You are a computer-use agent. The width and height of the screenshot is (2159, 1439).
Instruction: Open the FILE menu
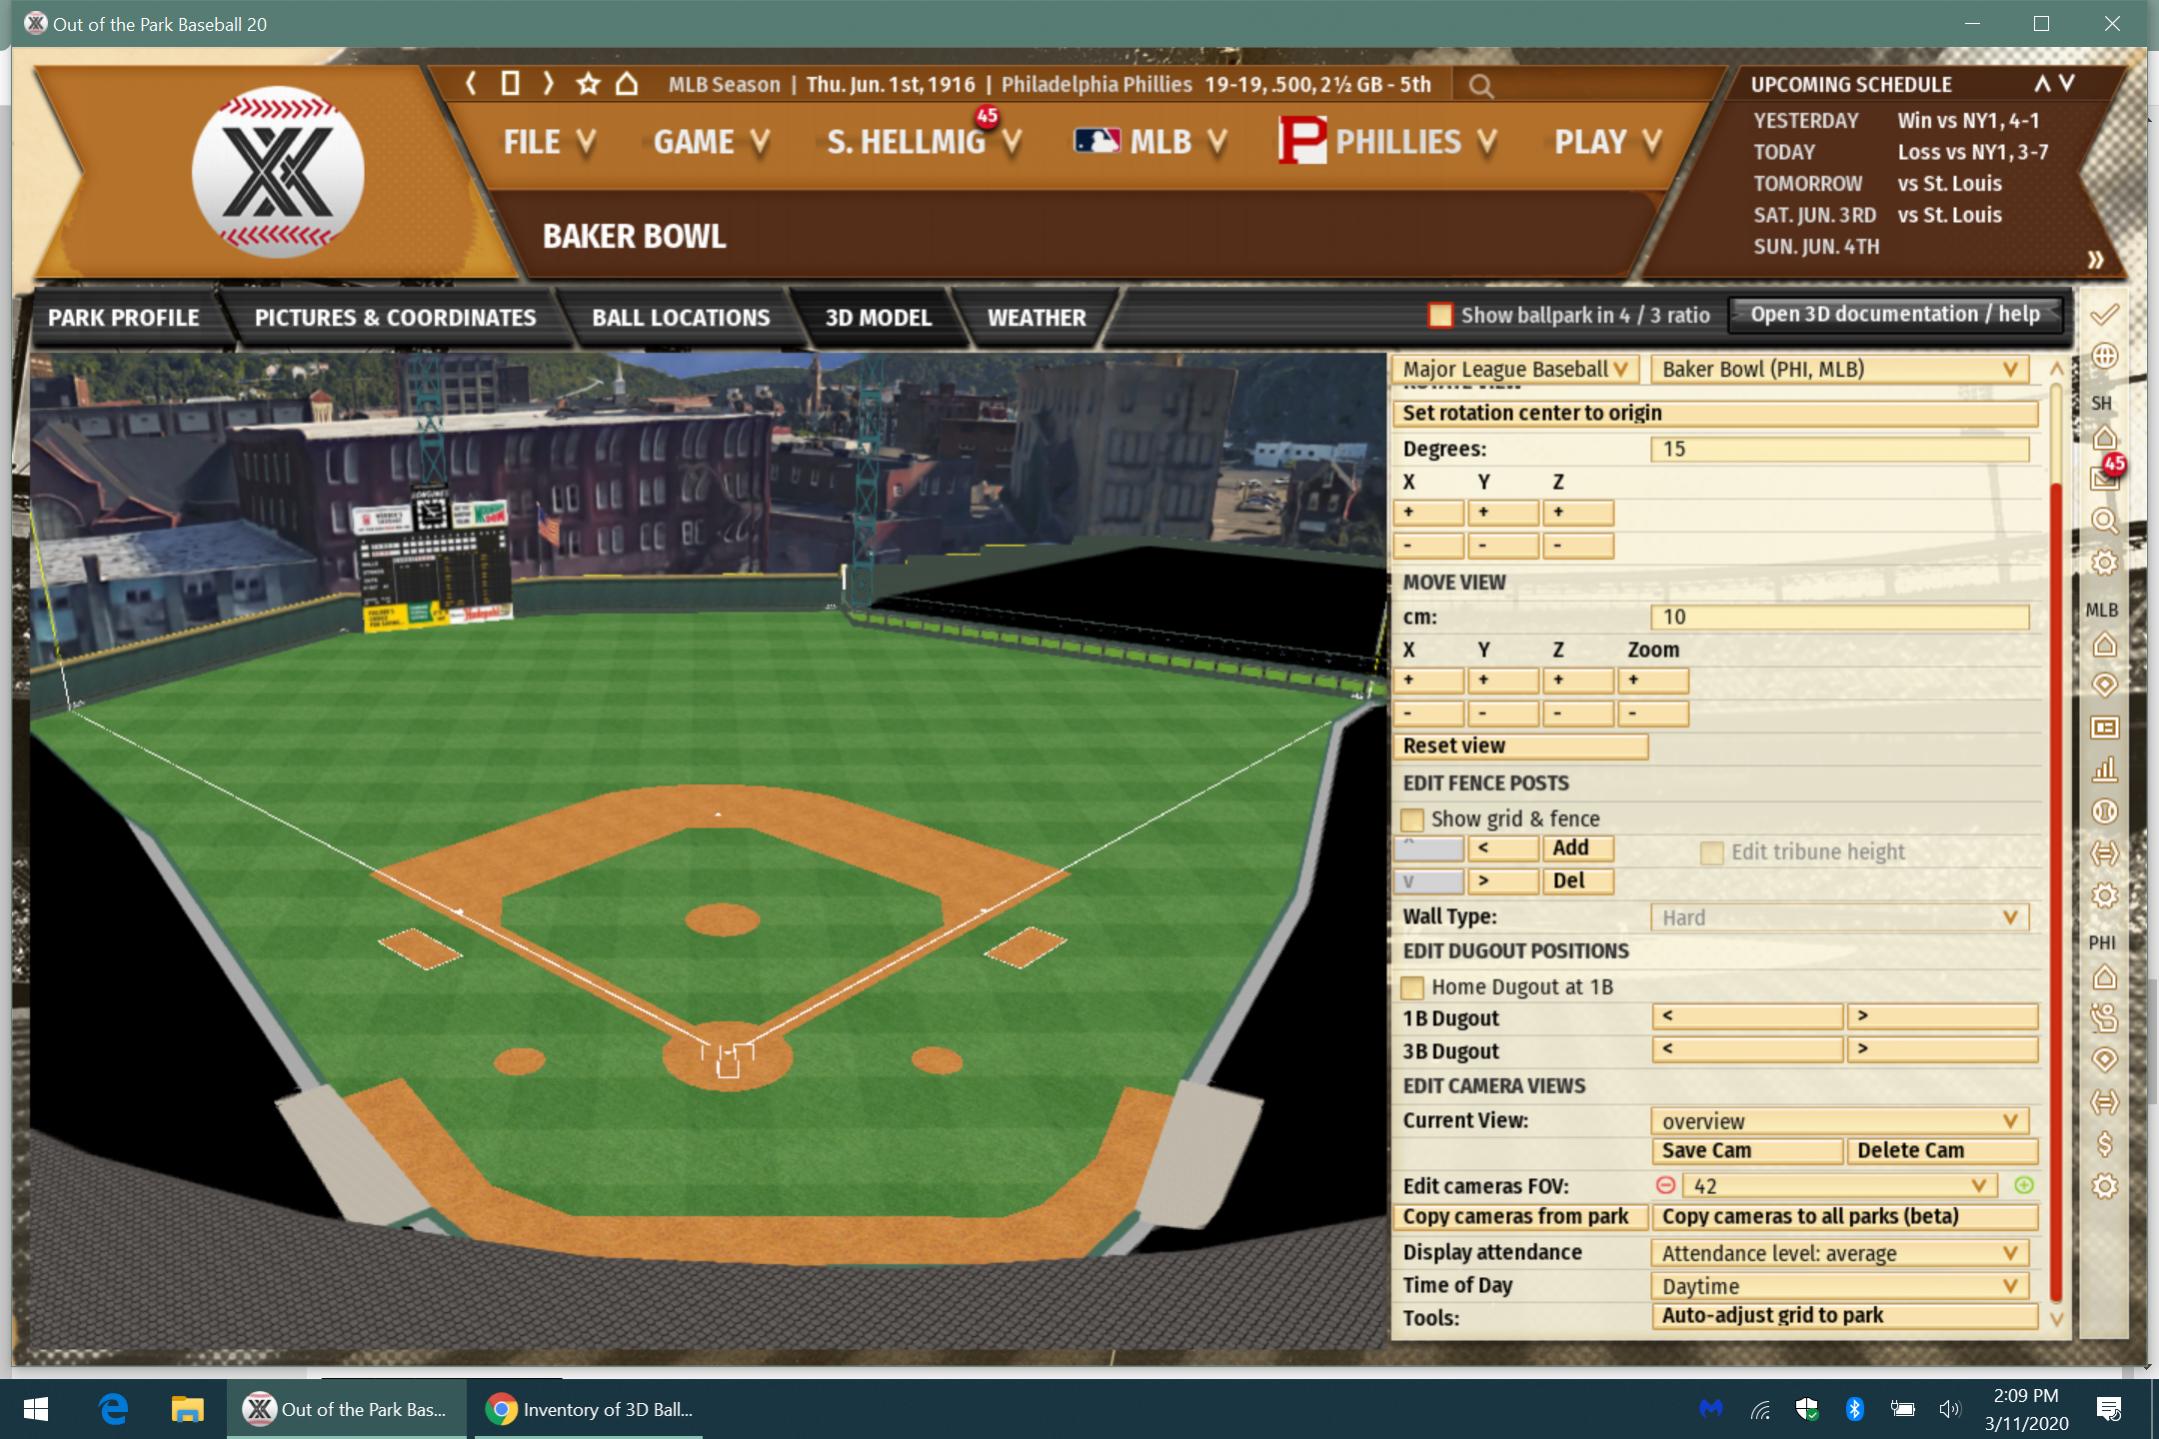(550, 142)
